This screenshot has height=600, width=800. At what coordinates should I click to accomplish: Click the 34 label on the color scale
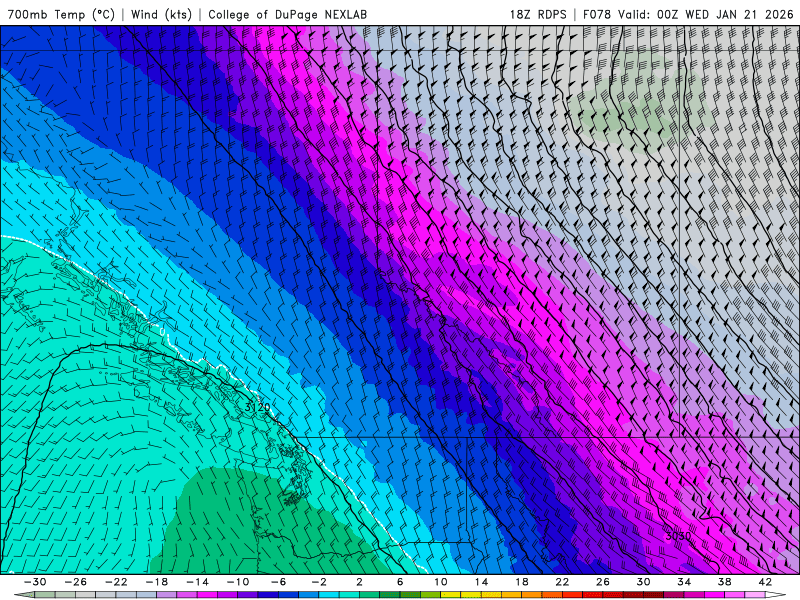click(684, 582)
